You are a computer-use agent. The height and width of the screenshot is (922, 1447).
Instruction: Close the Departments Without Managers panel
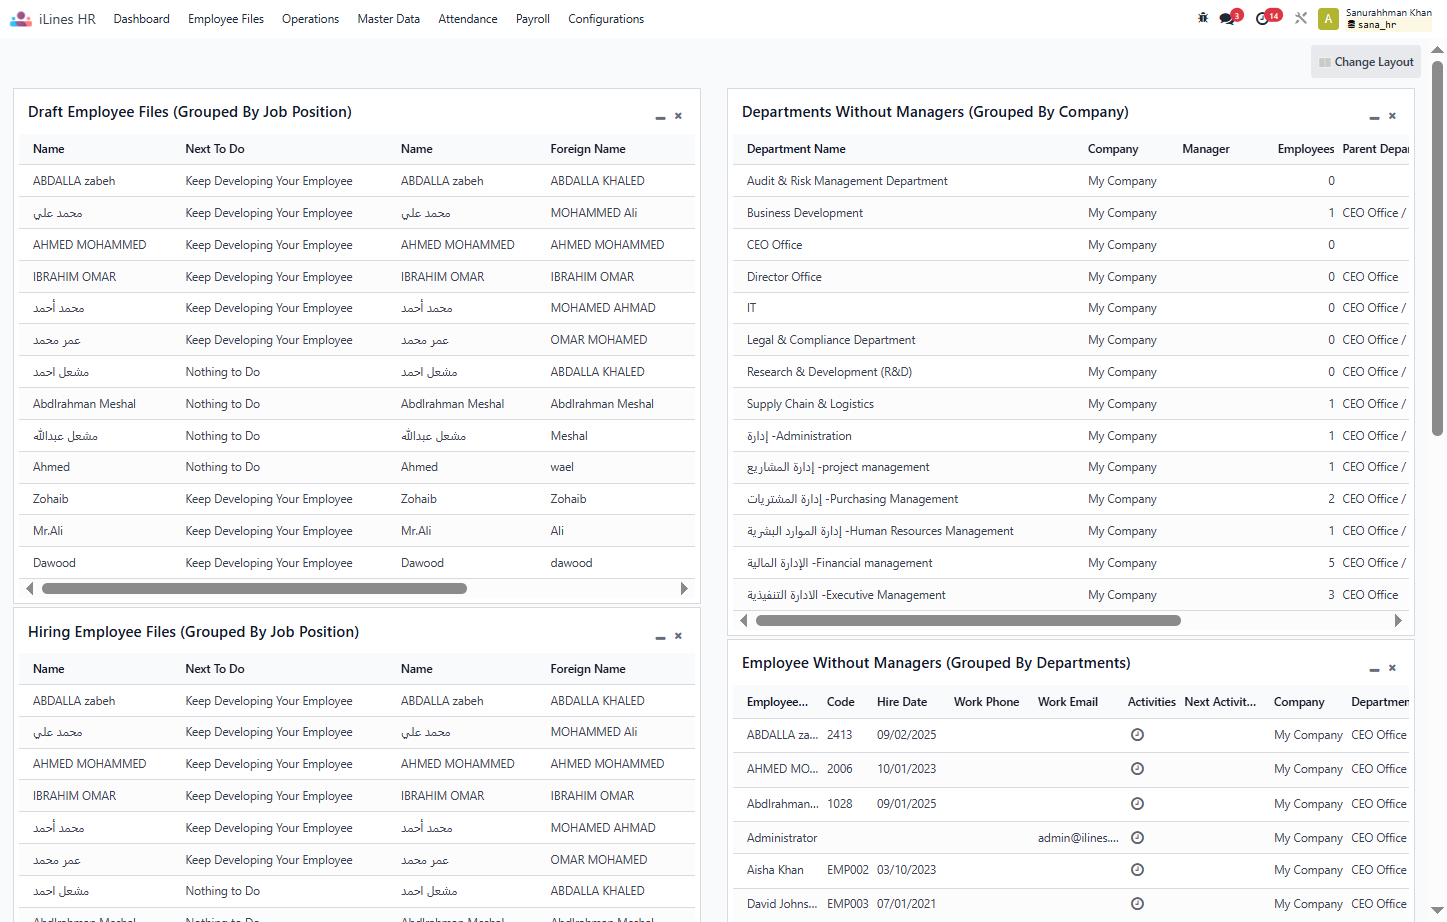click(1392, 116)
